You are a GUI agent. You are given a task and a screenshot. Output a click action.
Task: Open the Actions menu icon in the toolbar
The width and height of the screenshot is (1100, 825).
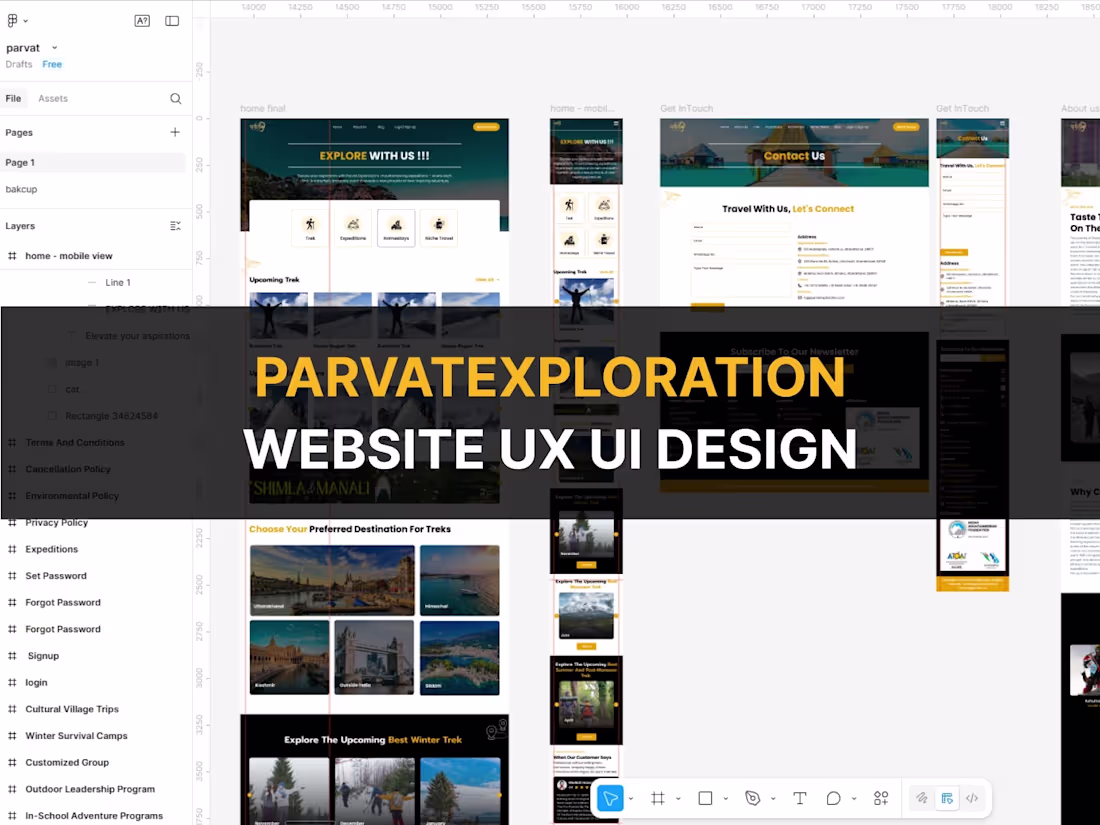point(881,798)
